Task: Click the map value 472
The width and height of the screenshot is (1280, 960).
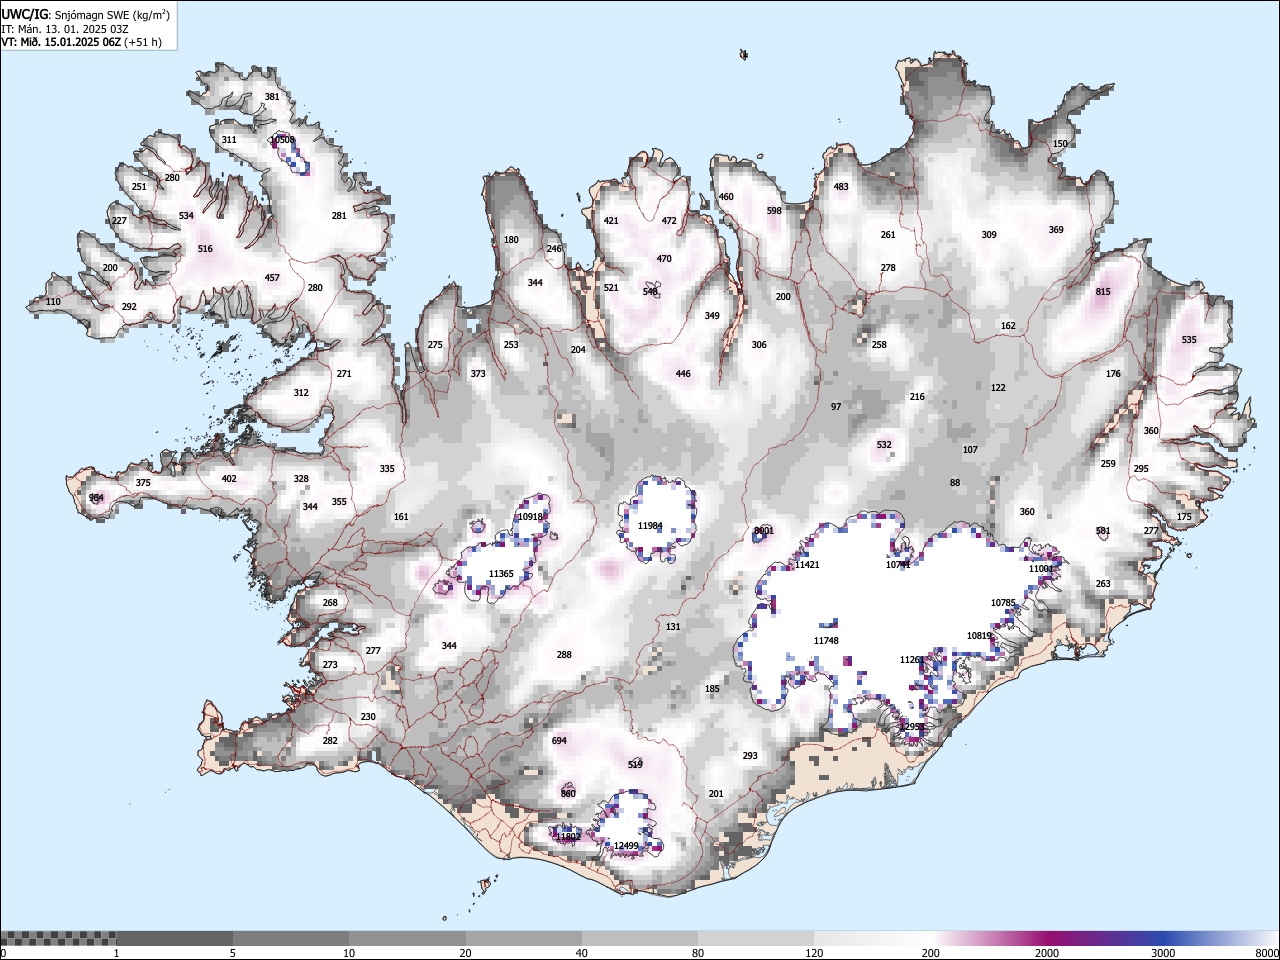Action: coord(669,221)
